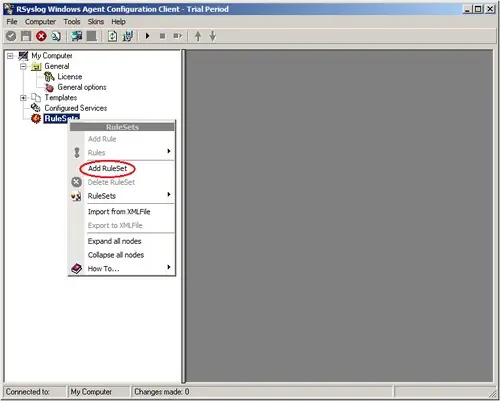
Task: Open General options tree item
Action: point(82,87)
